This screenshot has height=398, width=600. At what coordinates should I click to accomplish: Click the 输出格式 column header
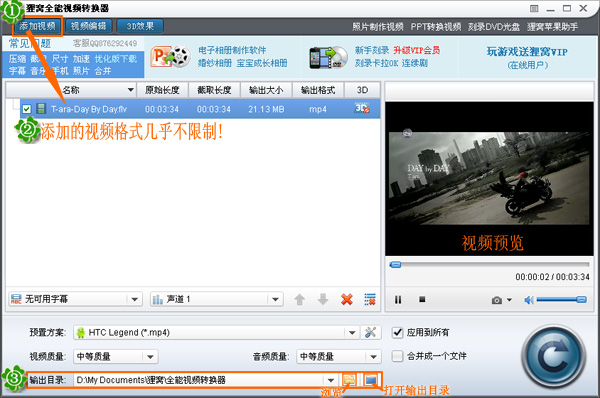coord(318,90)
